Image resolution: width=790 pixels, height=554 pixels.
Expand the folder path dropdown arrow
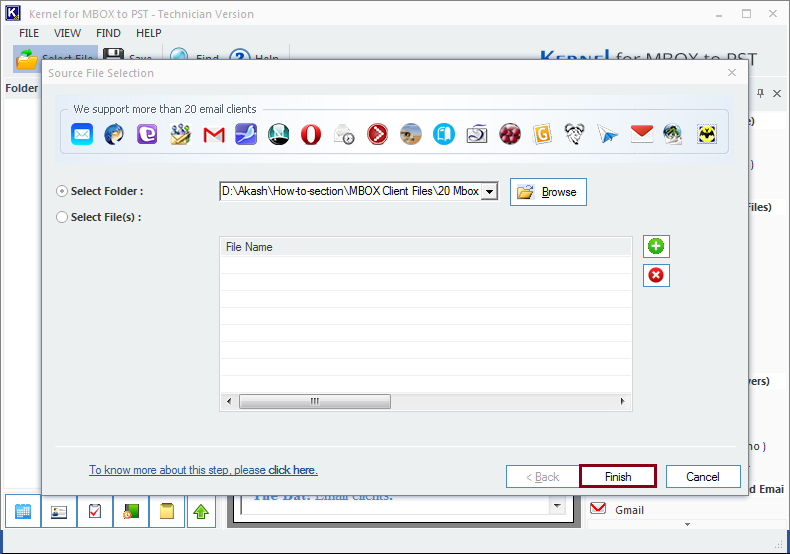[489, 191]
